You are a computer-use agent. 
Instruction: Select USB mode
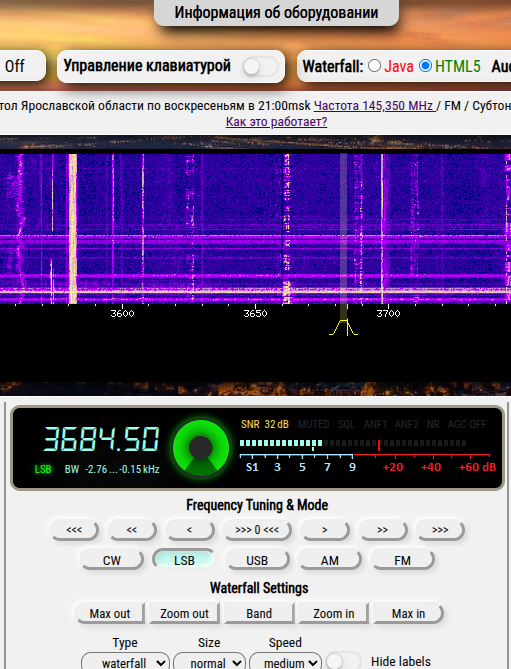click(x=257, y=560)
